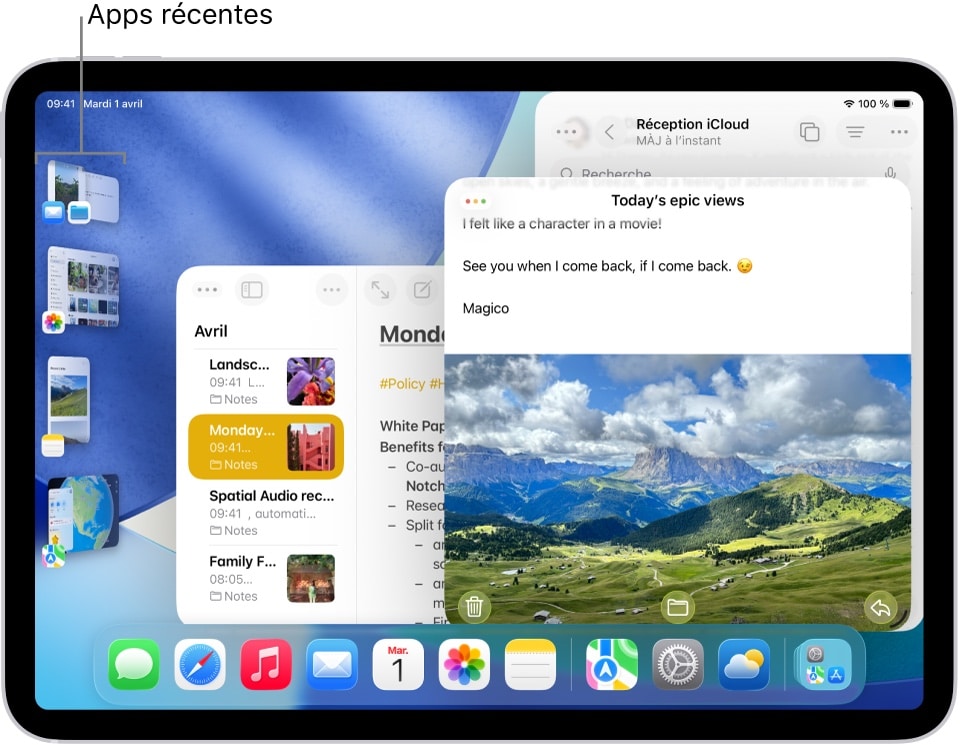The width and height of the screenshot is (963, 745).
Task: Switch to the recent Photos app window
Action: tap(82, 288)
